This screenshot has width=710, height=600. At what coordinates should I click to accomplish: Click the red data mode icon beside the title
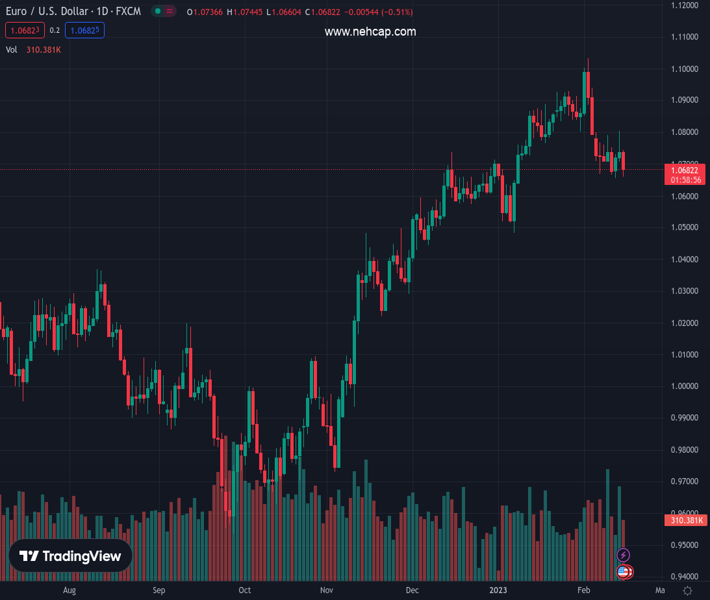pyautogui.click(x=169, y=11)
